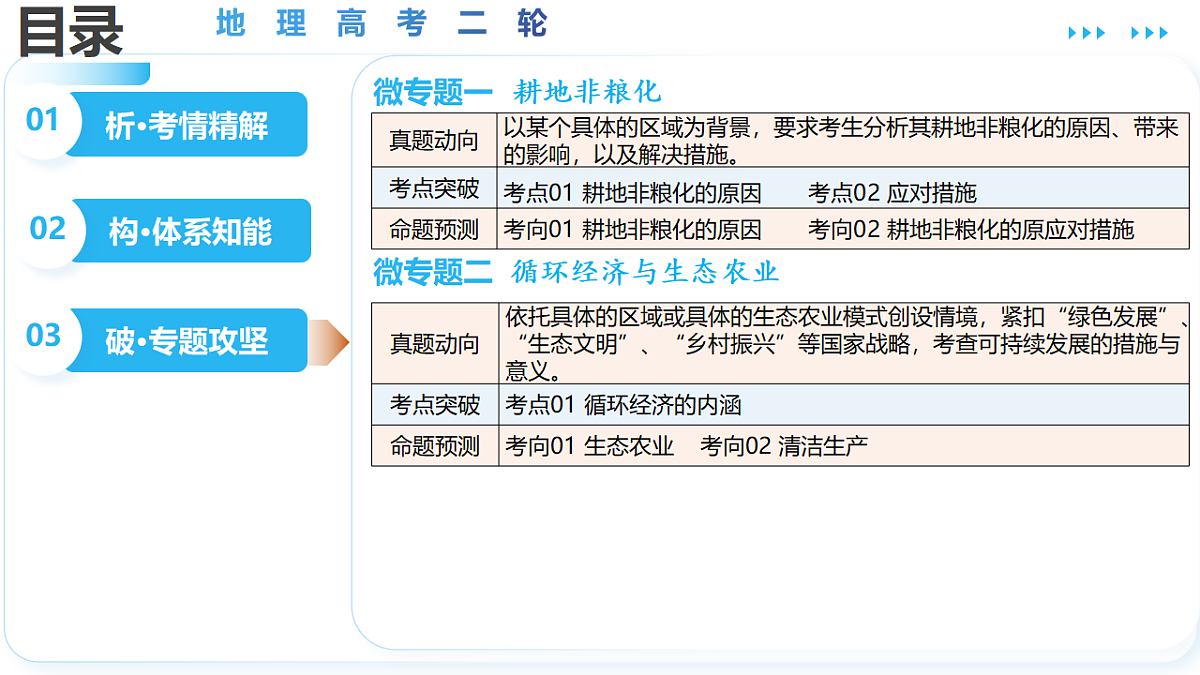1200x675 pixels.
Task: Select the 破•专题攻坚 section button
Action: (x=188, y=340)
